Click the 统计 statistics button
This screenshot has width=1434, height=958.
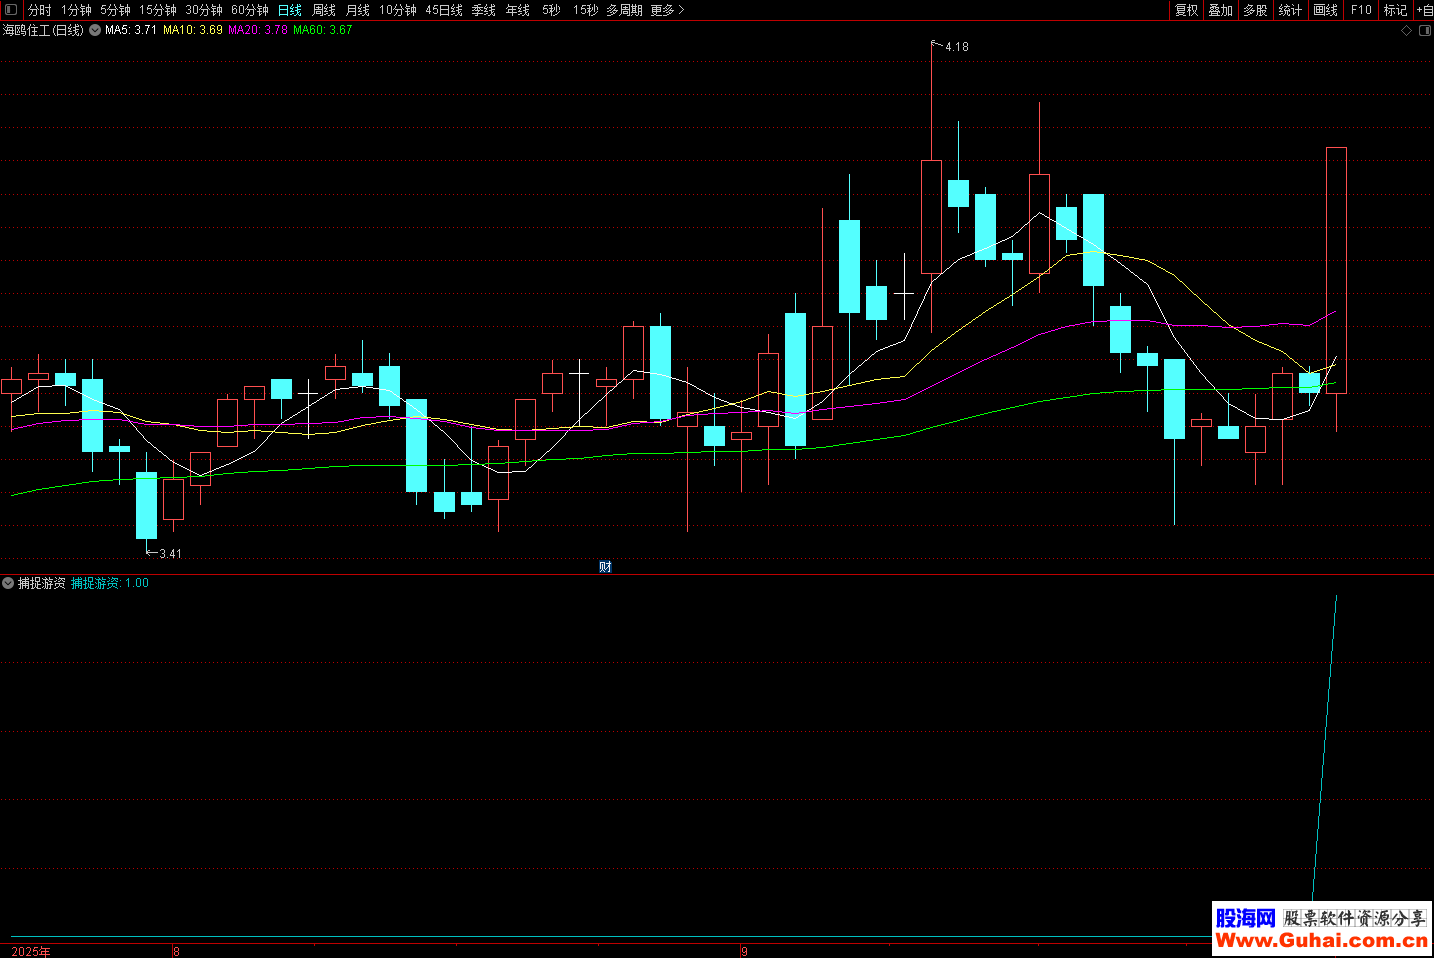pyautogui.click(x=1290, y=10)
